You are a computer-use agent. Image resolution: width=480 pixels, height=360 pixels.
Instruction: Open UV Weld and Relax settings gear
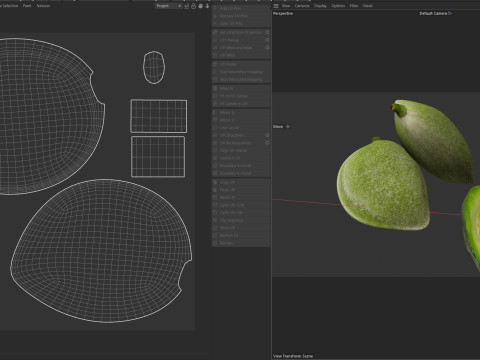point(267,48)
